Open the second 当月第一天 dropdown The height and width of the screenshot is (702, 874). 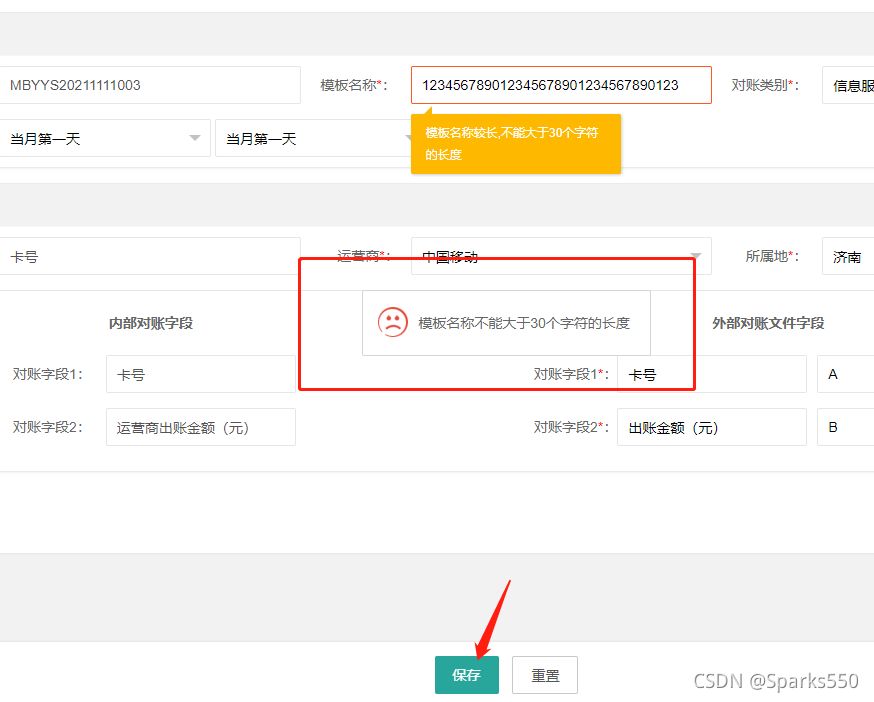click(313, 138)
